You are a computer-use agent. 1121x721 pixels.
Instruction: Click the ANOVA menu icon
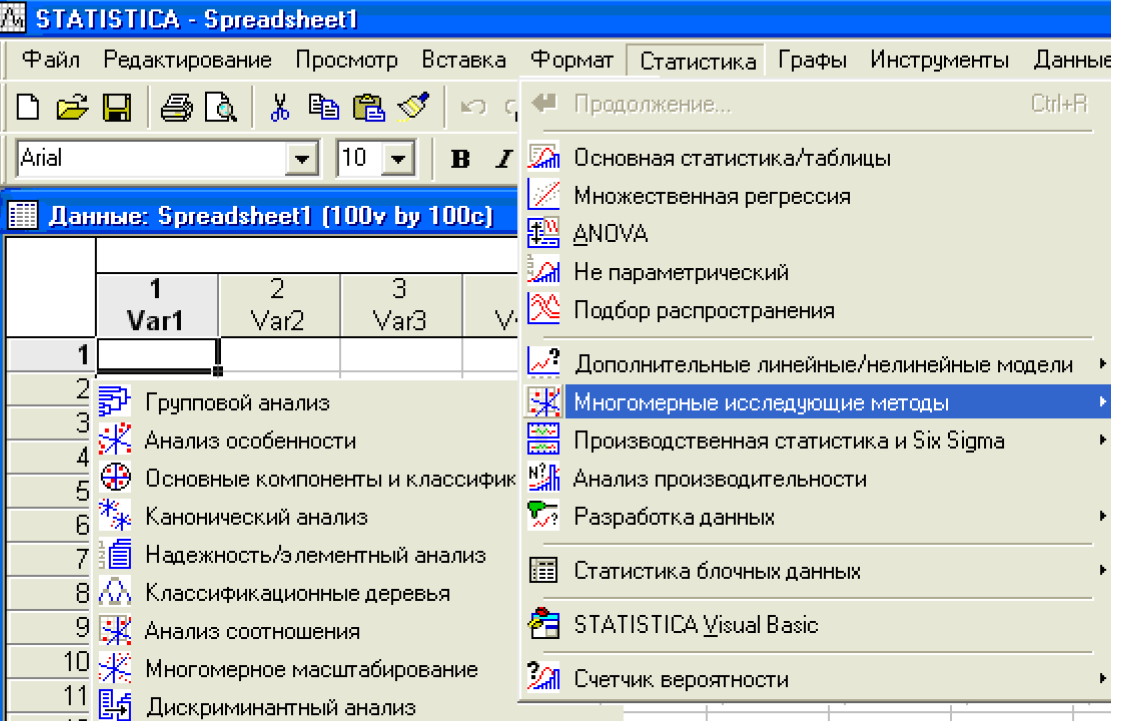click(x=543, y=232)
